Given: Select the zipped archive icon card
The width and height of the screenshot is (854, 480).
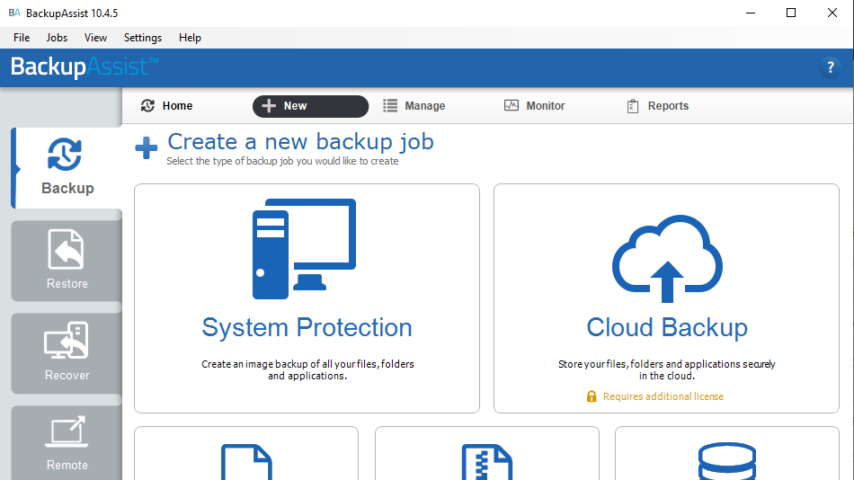Looking at the screenshot, I should [487, 453].
